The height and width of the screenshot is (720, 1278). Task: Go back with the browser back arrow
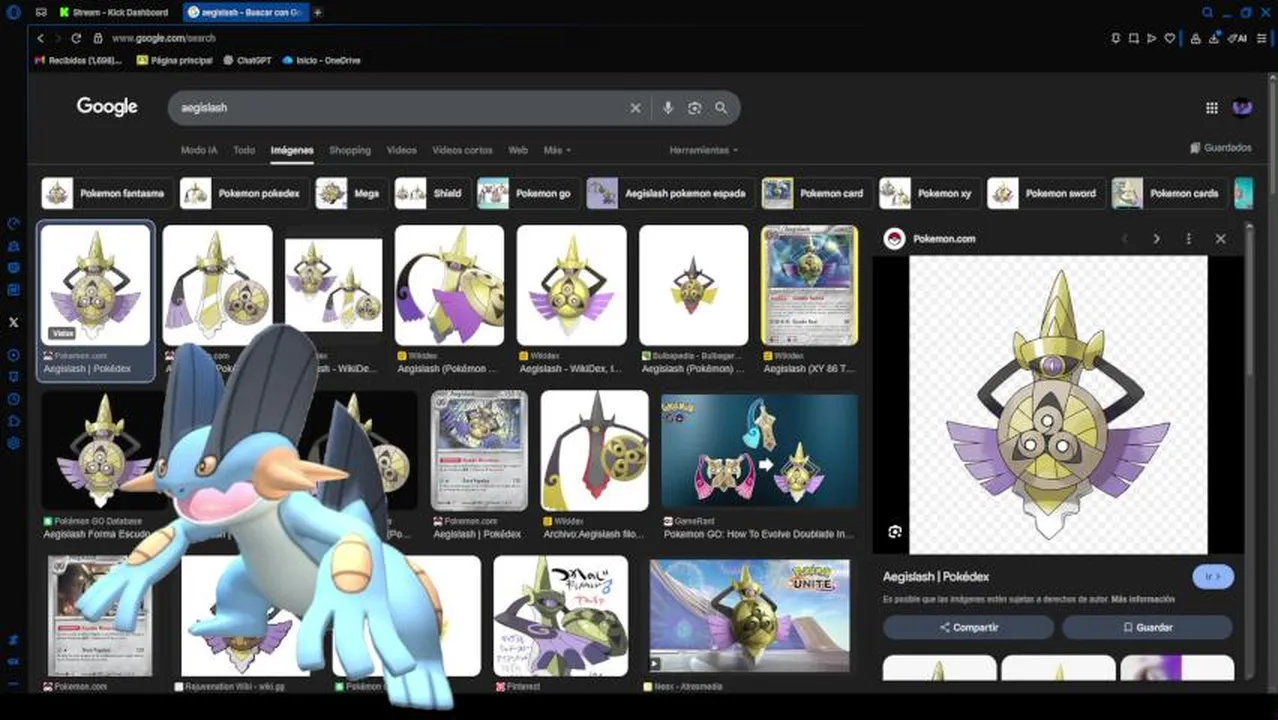40,38
